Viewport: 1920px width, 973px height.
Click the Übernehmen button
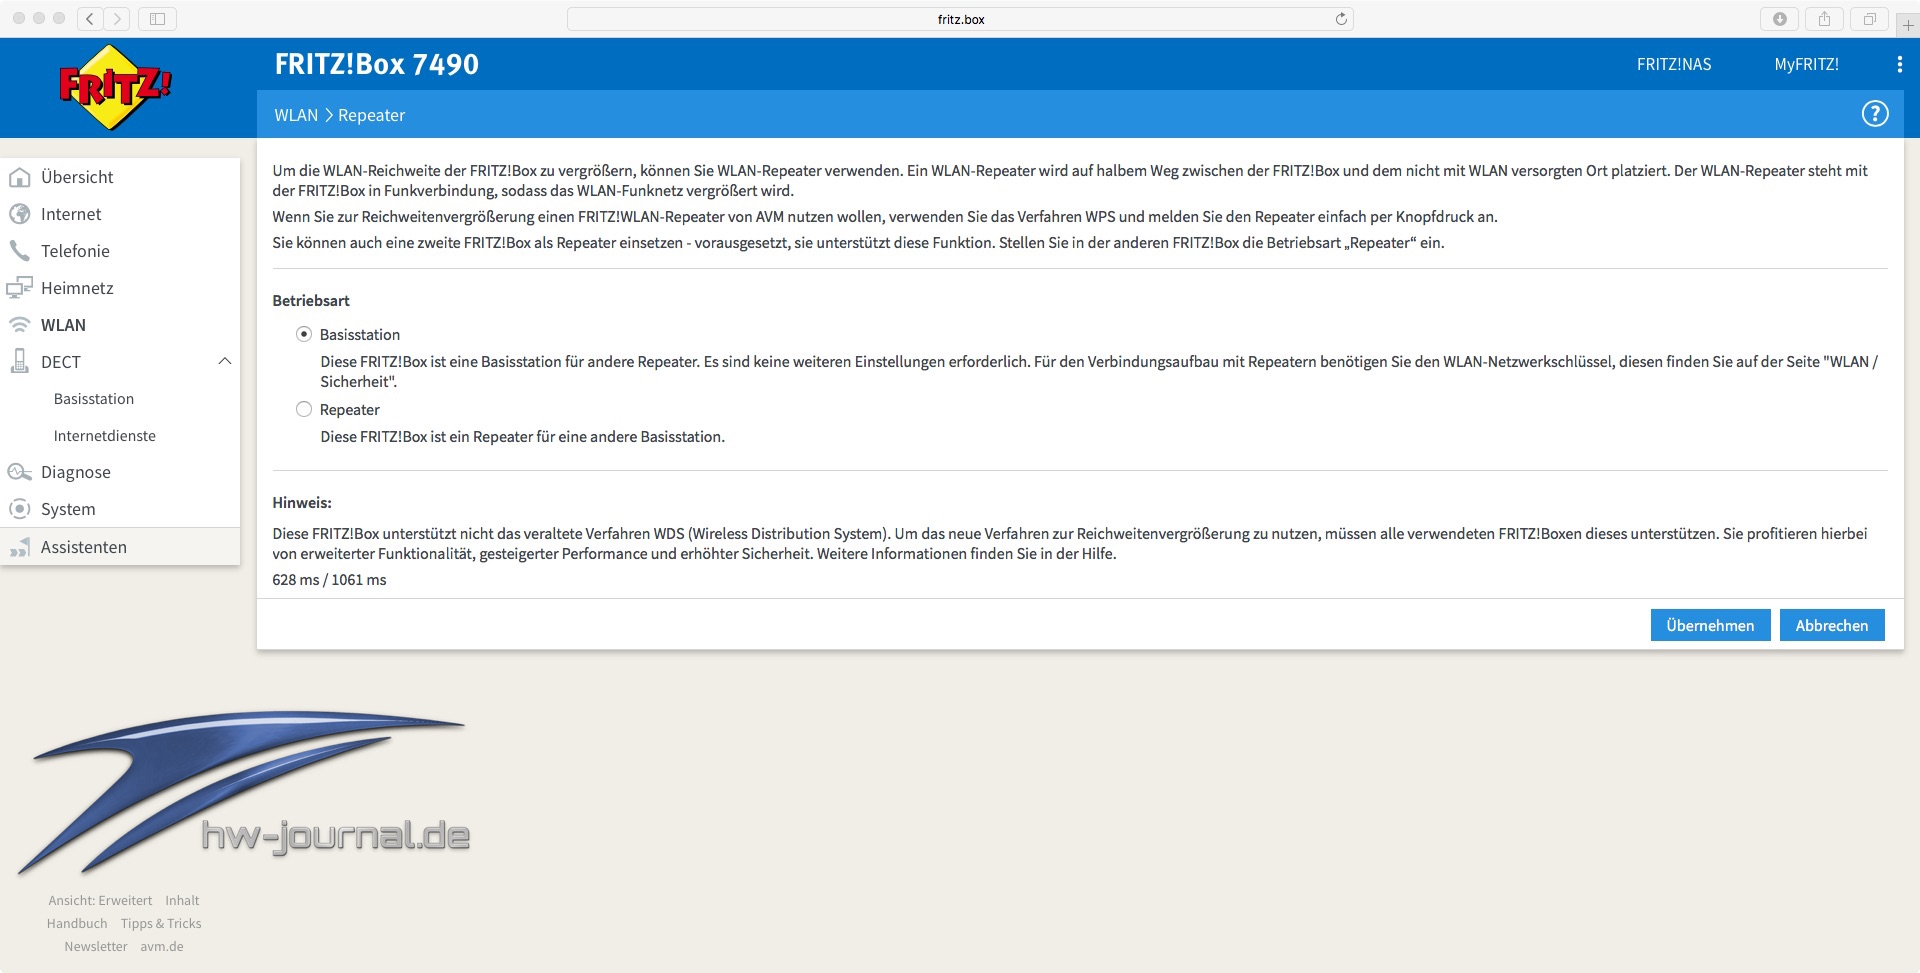click(x=1710, y=625)
